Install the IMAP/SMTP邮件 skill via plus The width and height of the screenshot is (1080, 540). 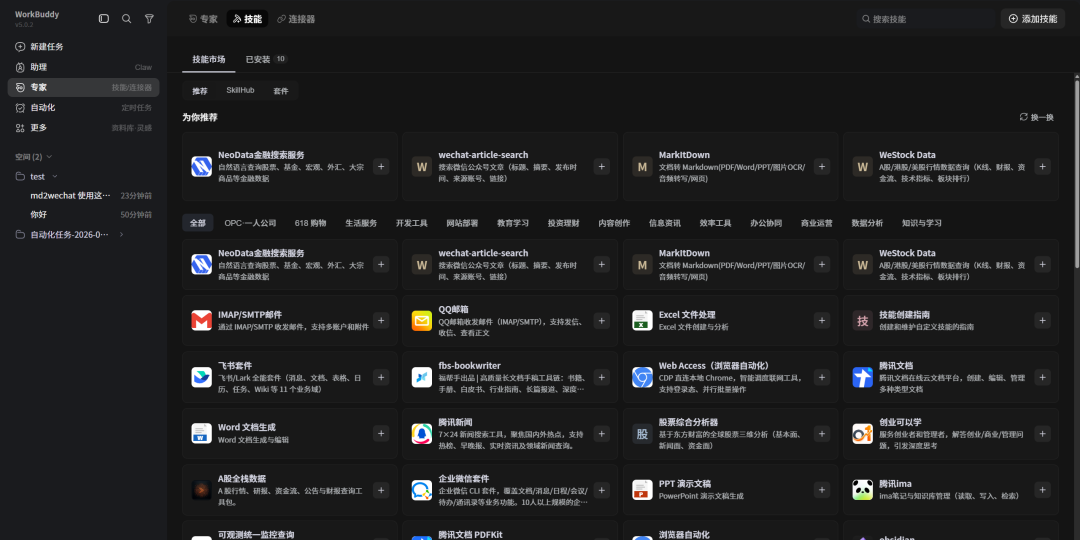click(381, 320)
